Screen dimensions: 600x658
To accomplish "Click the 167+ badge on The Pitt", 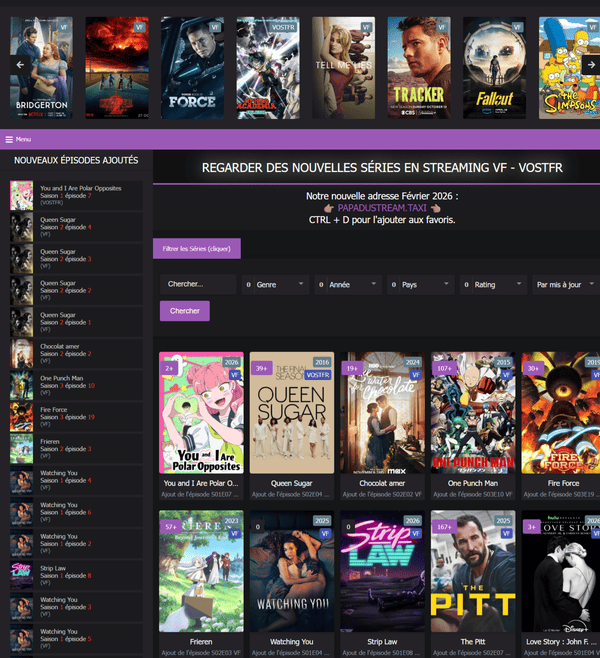I will 445,526.
